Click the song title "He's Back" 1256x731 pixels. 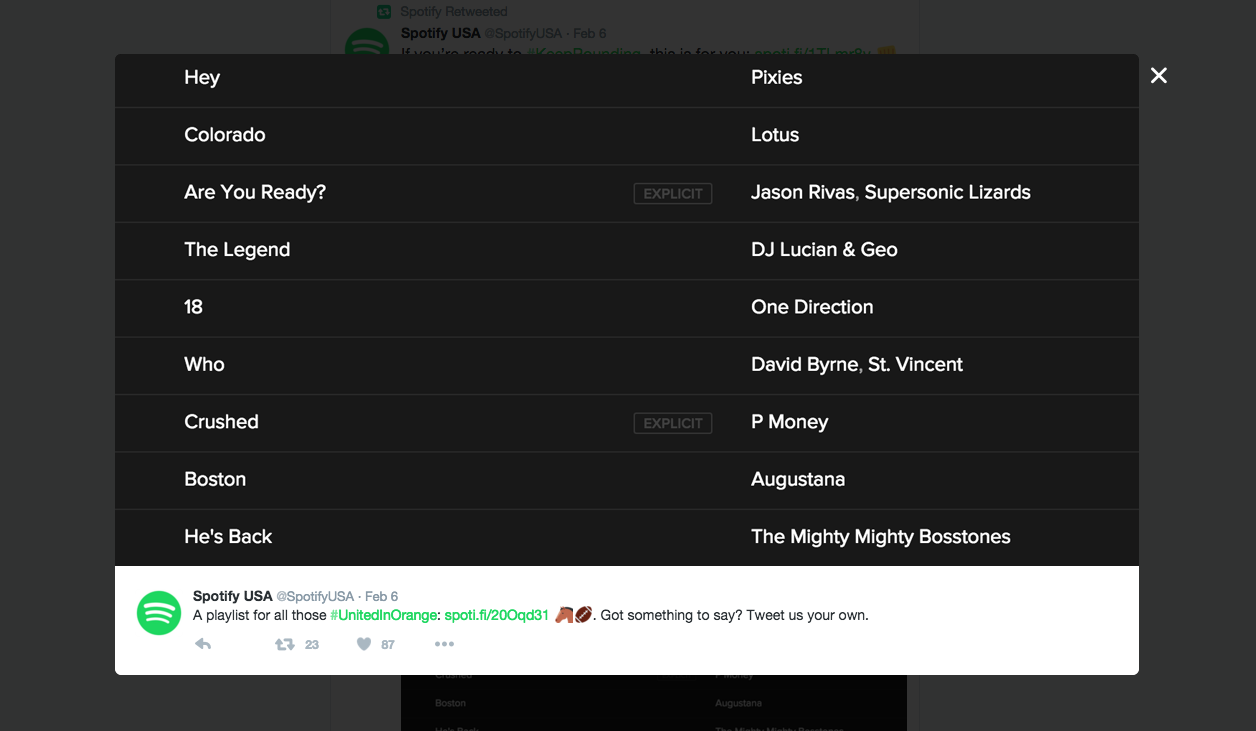tap(228, 537)
